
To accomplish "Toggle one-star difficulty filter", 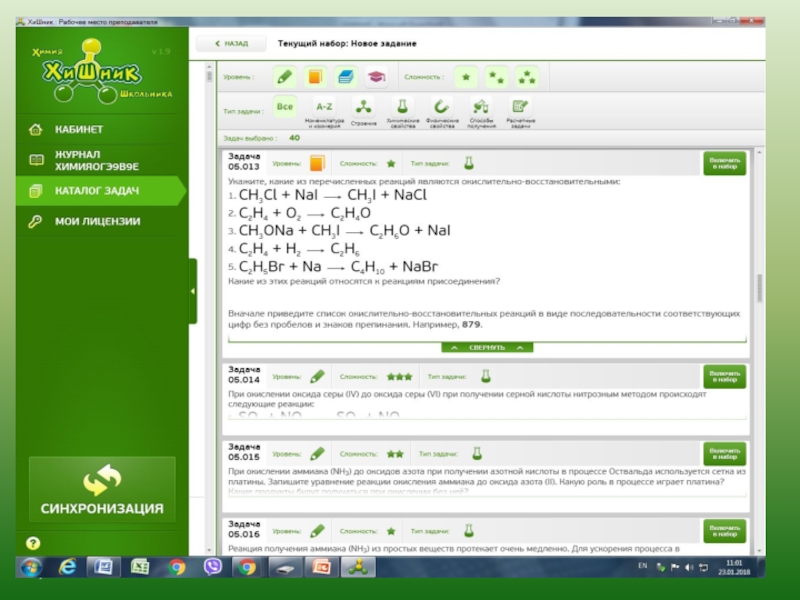I will pyautogui.click(x=466, y=77).
